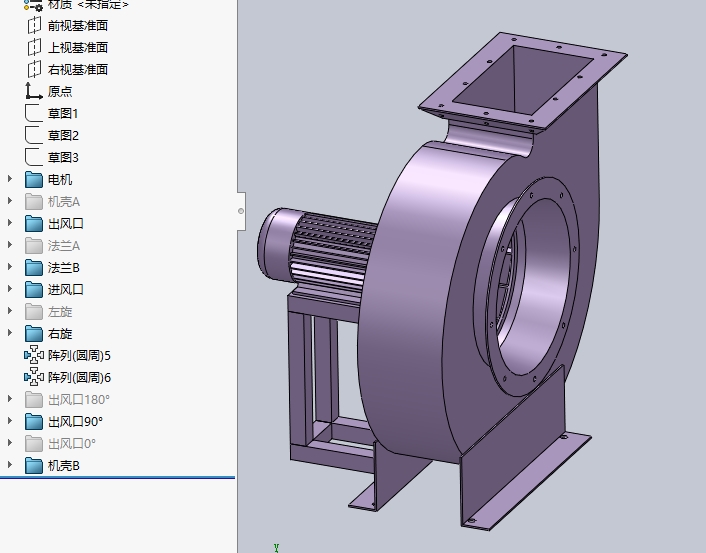Select the 右视基准面 label
This screenshot has width=706, height=553.
[78, 70]
